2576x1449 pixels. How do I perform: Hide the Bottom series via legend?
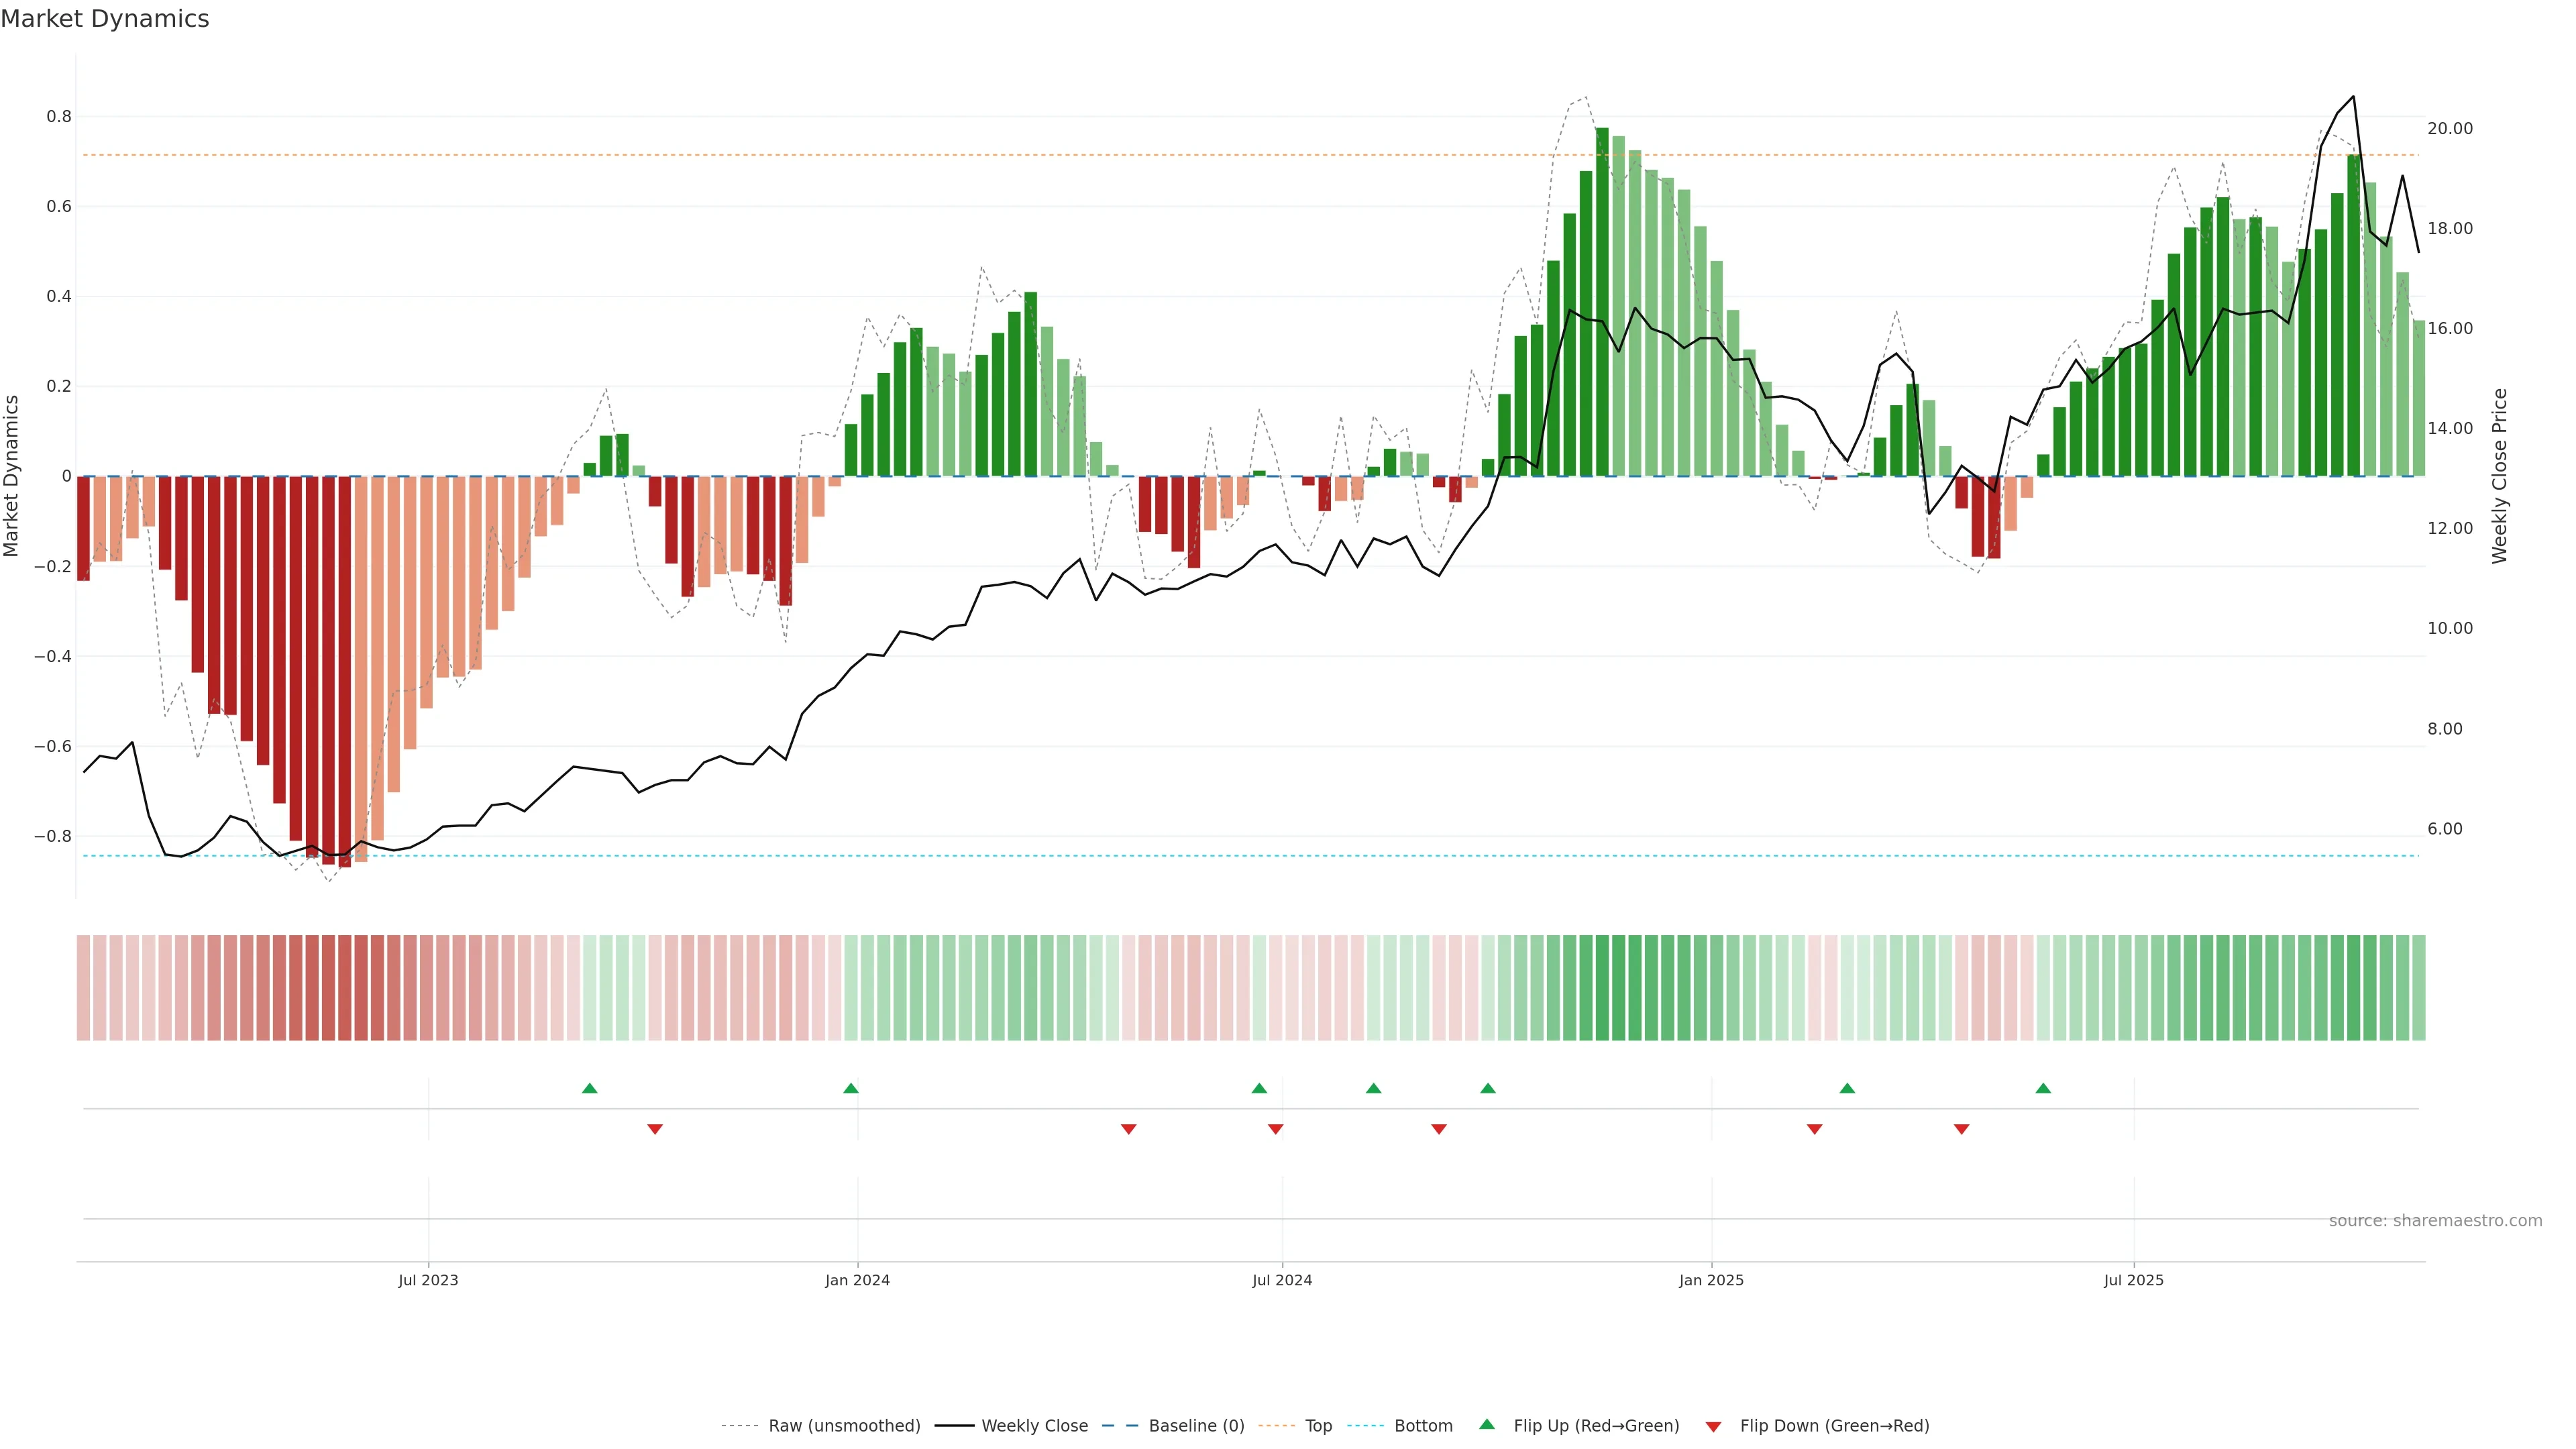[x=1423, y=1426]
